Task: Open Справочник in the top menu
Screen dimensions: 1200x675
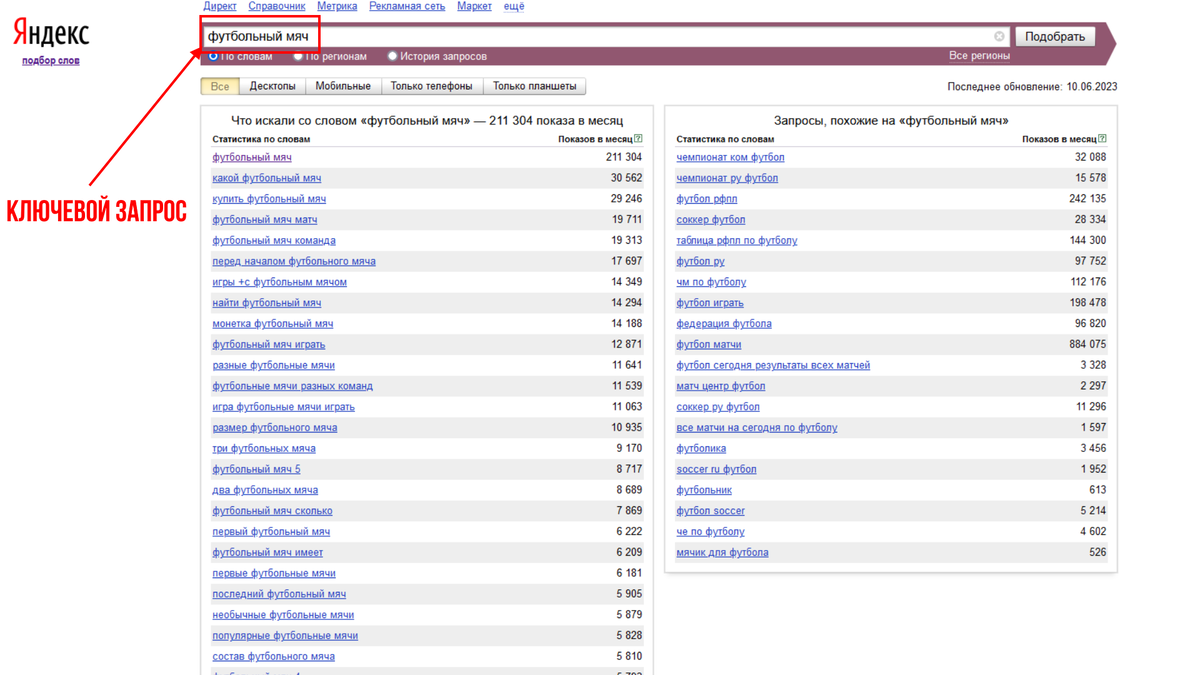Action: pyautogui.click(x=277, y=6)
